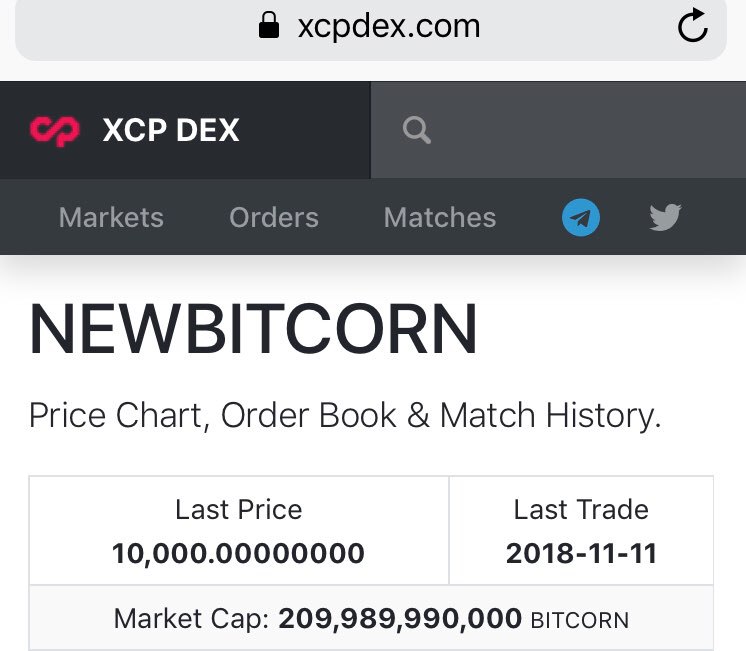Image resolution: width=746 pixels, height=651 pixels.
Task: Open the Orders menu item
Action: click(274, 217)
